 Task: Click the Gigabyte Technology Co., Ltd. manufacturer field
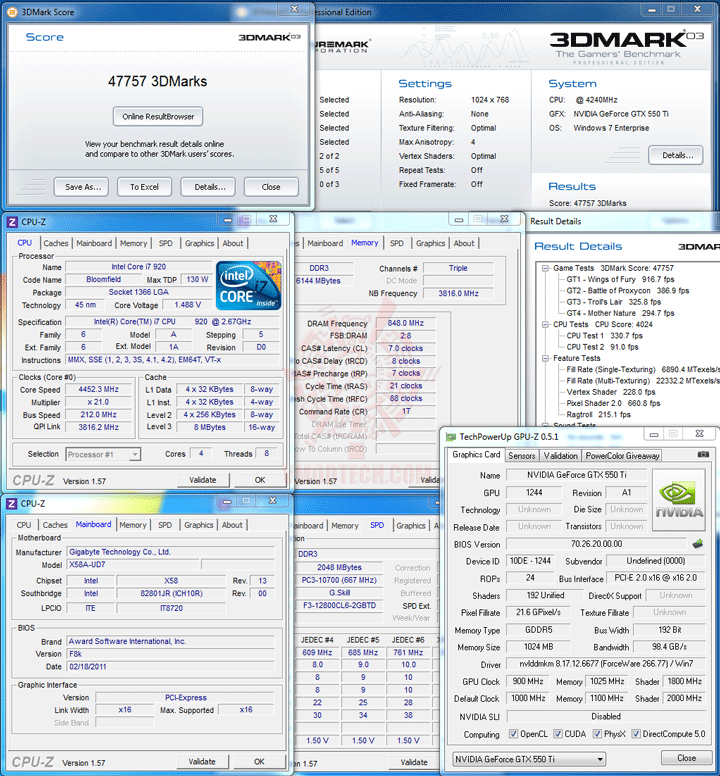[170, 552]
